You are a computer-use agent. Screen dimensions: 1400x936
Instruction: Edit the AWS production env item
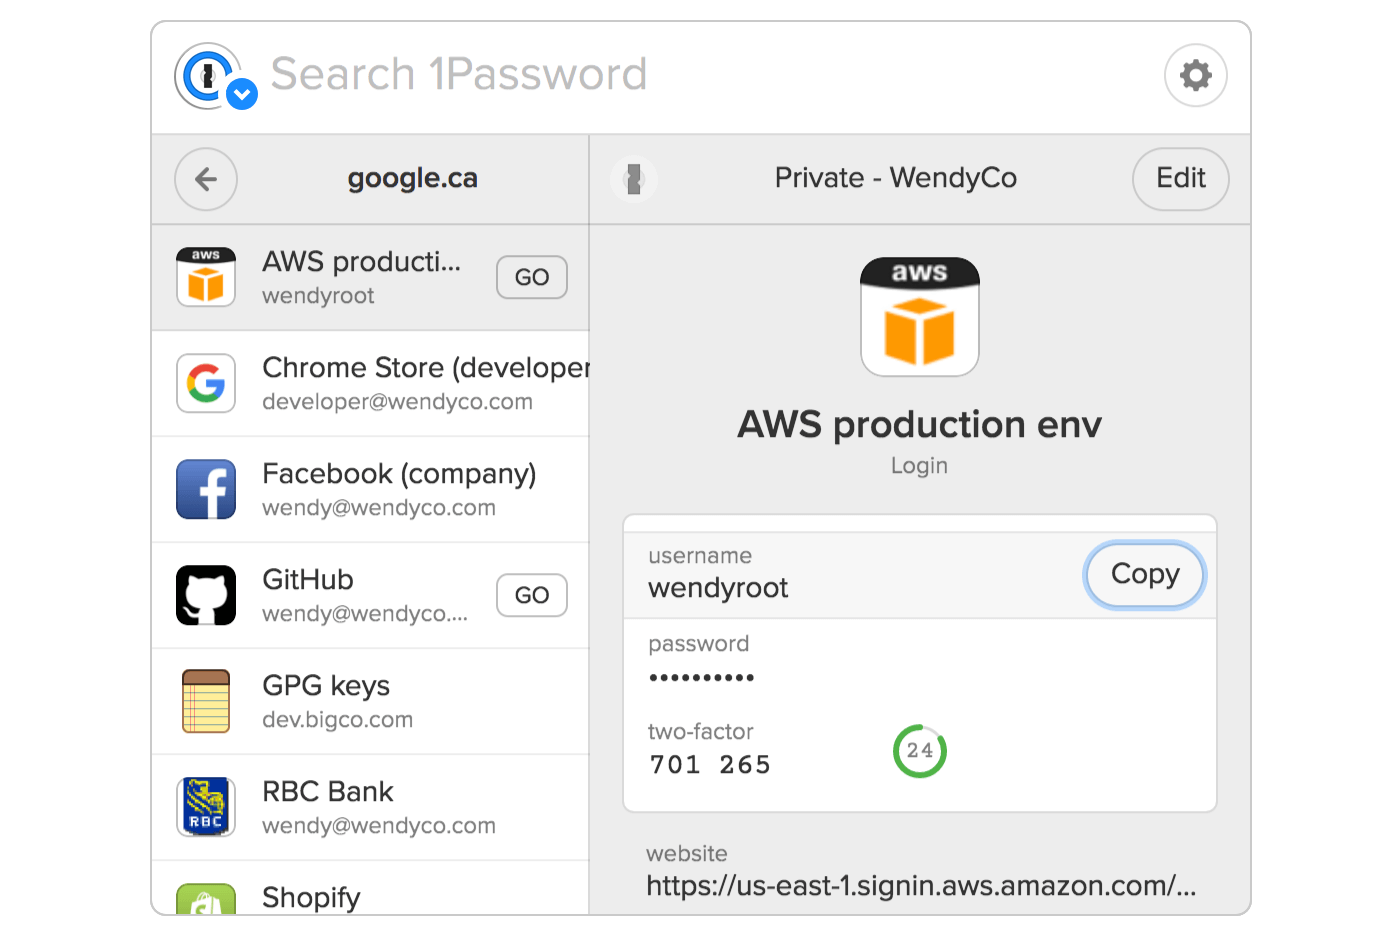1180,178
